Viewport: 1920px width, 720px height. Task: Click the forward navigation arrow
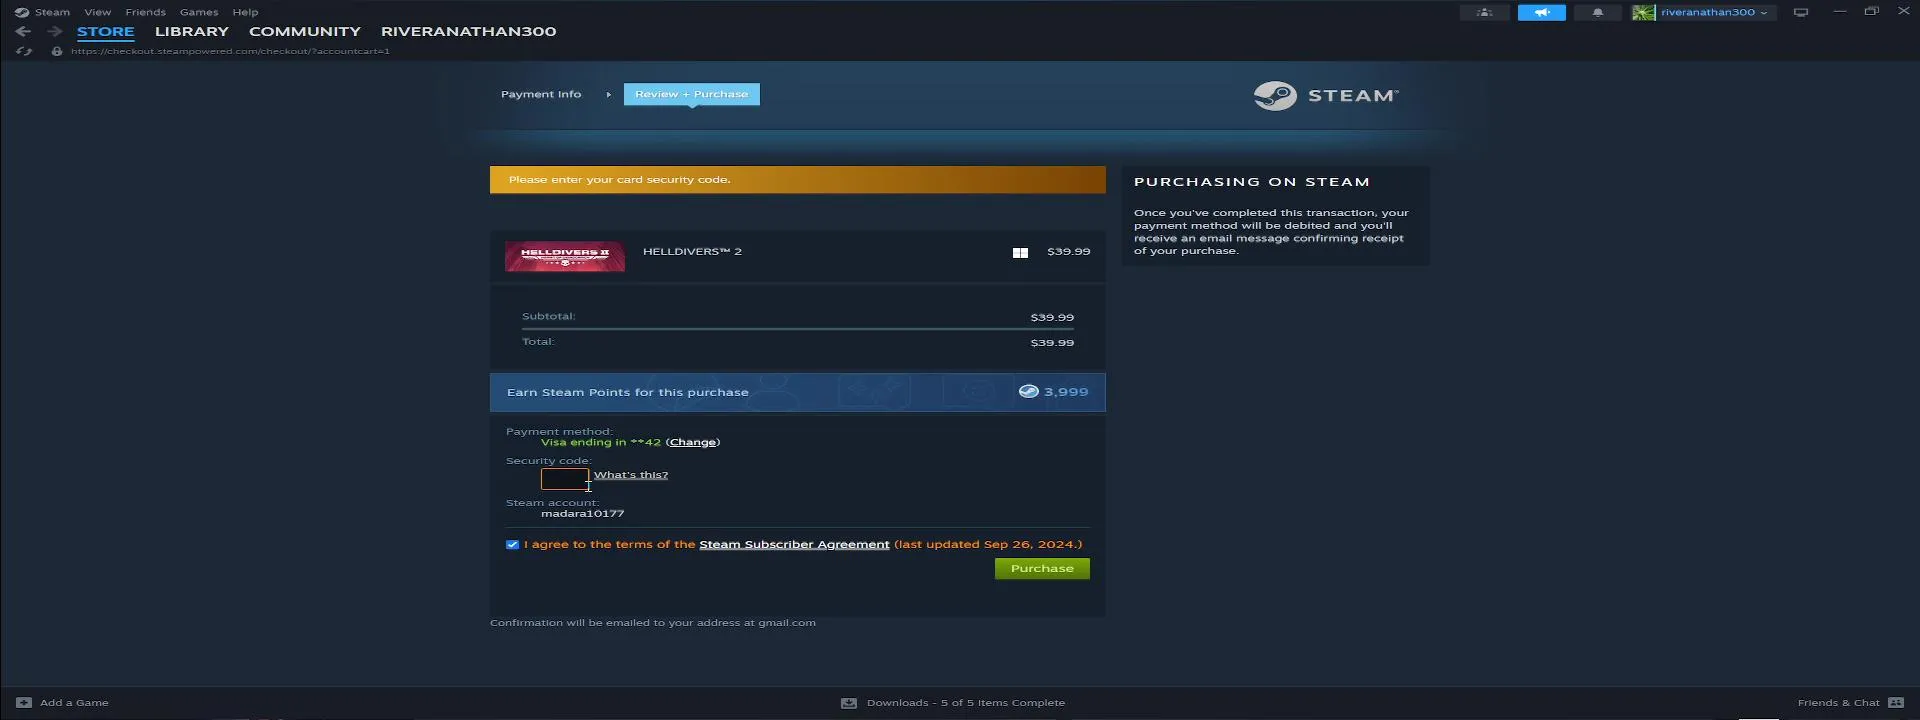[x=54, y=31]
